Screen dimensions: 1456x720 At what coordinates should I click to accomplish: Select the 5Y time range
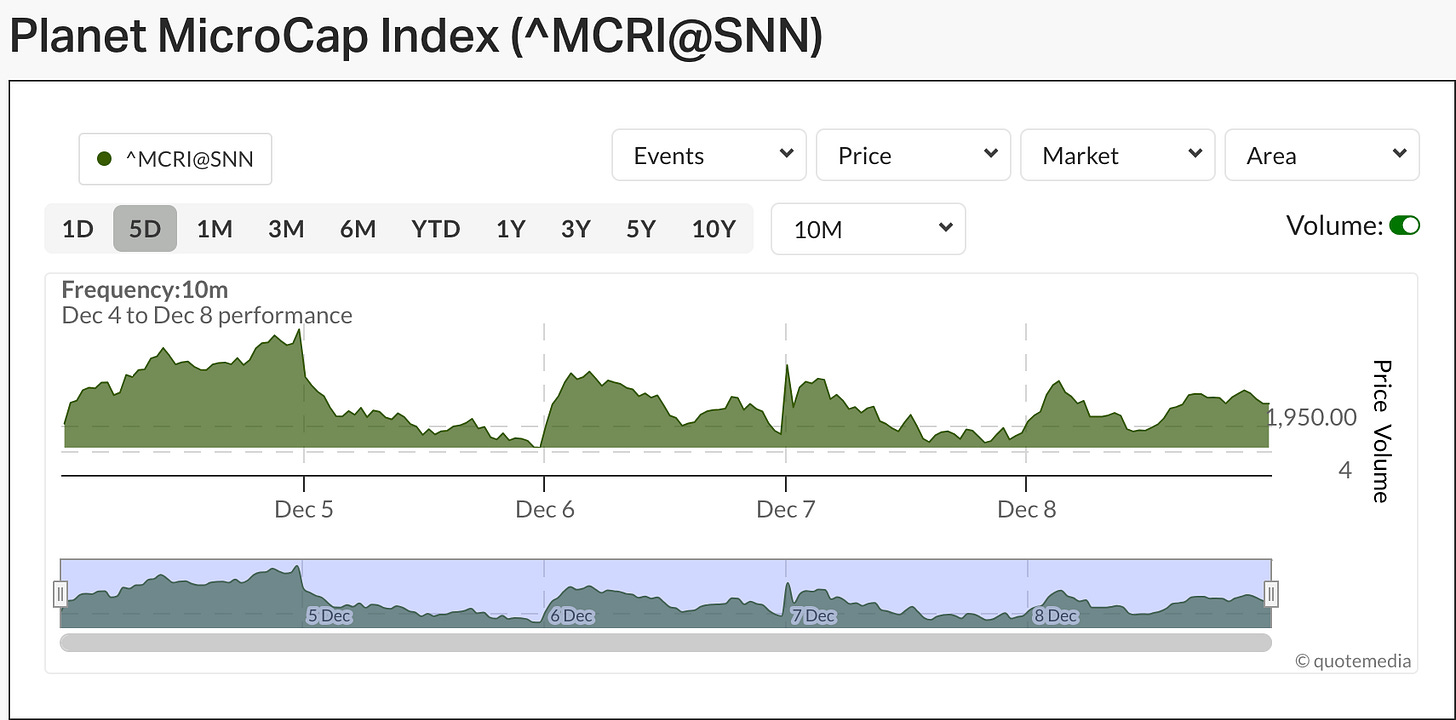[x=641, y=229]
